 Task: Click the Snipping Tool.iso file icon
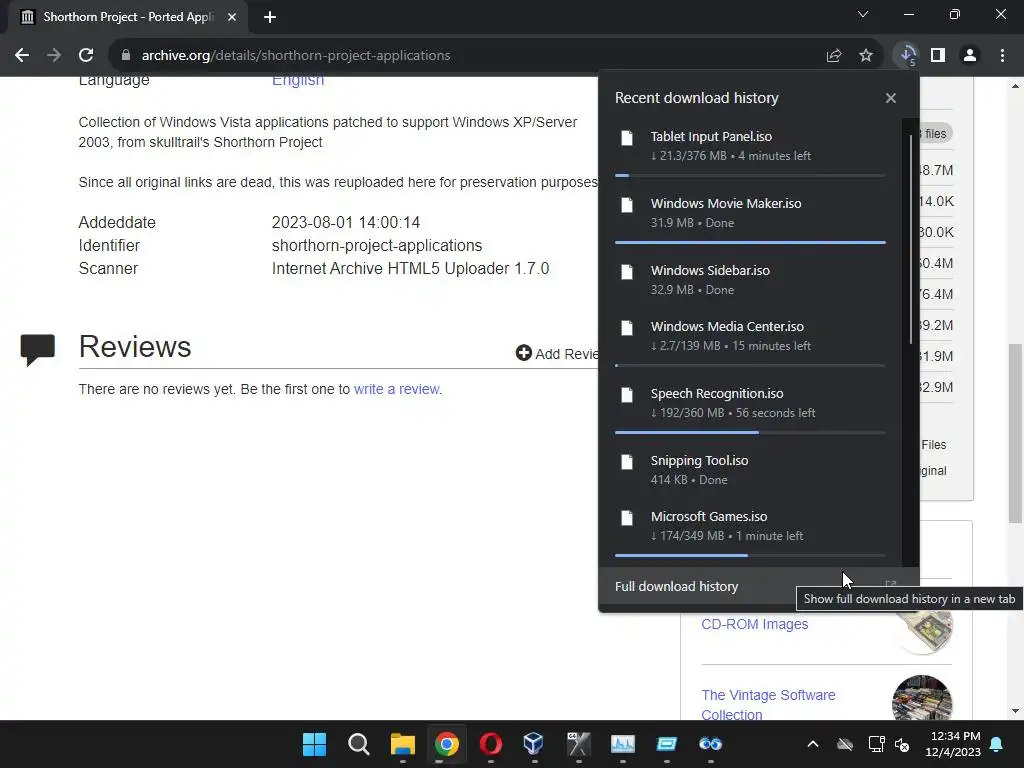click(x=627, y=462)
